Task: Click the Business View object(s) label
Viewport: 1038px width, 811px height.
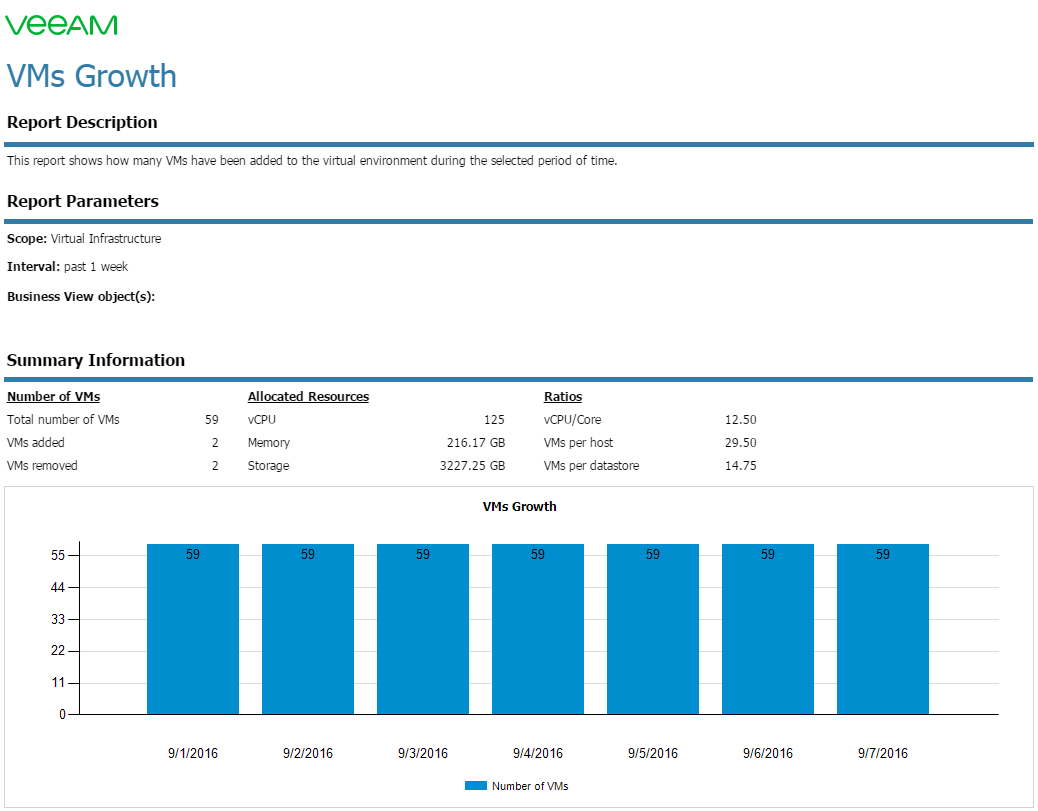Action: (81, 297)
